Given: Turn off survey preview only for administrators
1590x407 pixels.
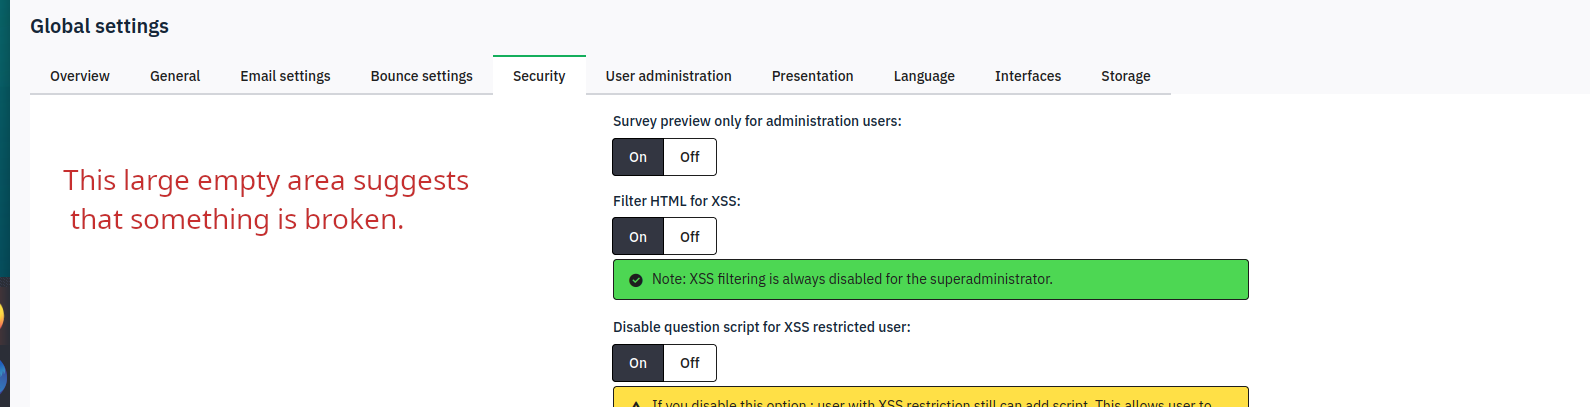Looking at the screenshot, I should click(690, 157).
